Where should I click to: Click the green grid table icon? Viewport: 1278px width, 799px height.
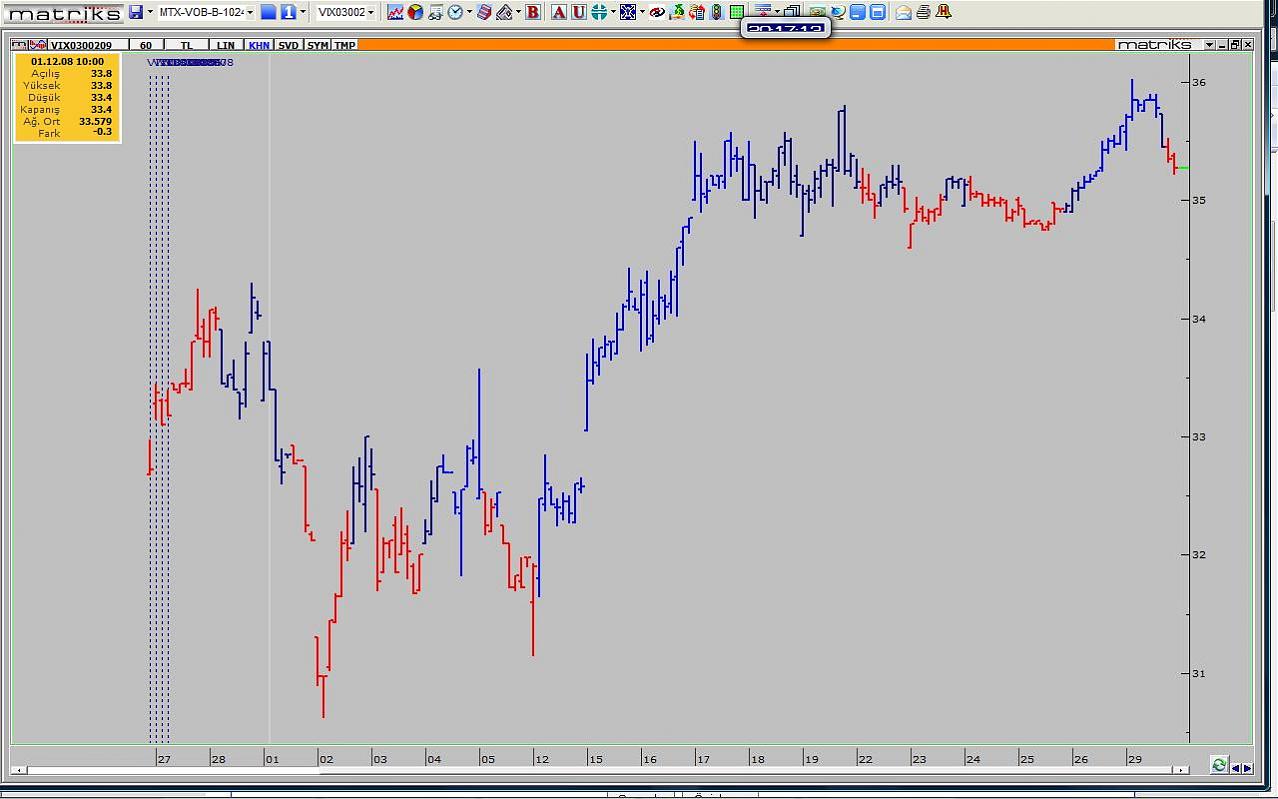click(x=736, y=12)
